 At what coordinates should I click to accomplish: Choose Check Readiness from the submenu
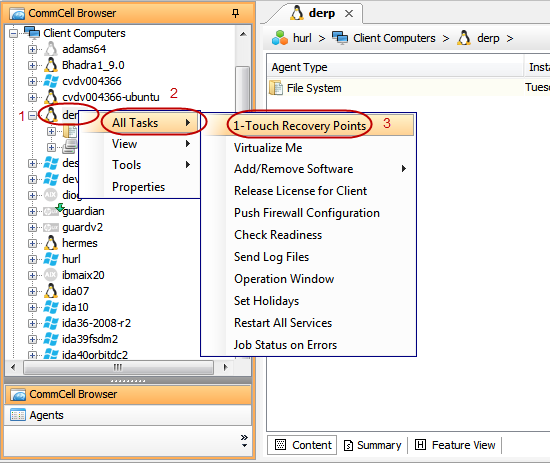point(278,235)
